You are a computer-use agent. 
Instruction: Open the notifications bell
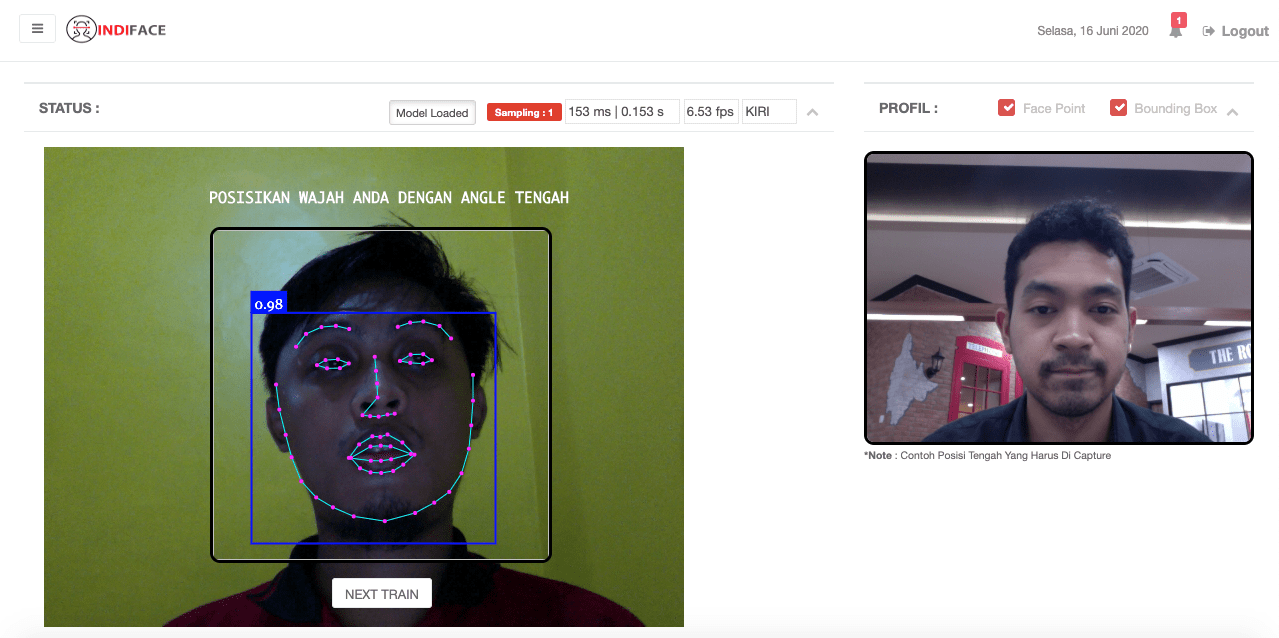(1176, 32)
